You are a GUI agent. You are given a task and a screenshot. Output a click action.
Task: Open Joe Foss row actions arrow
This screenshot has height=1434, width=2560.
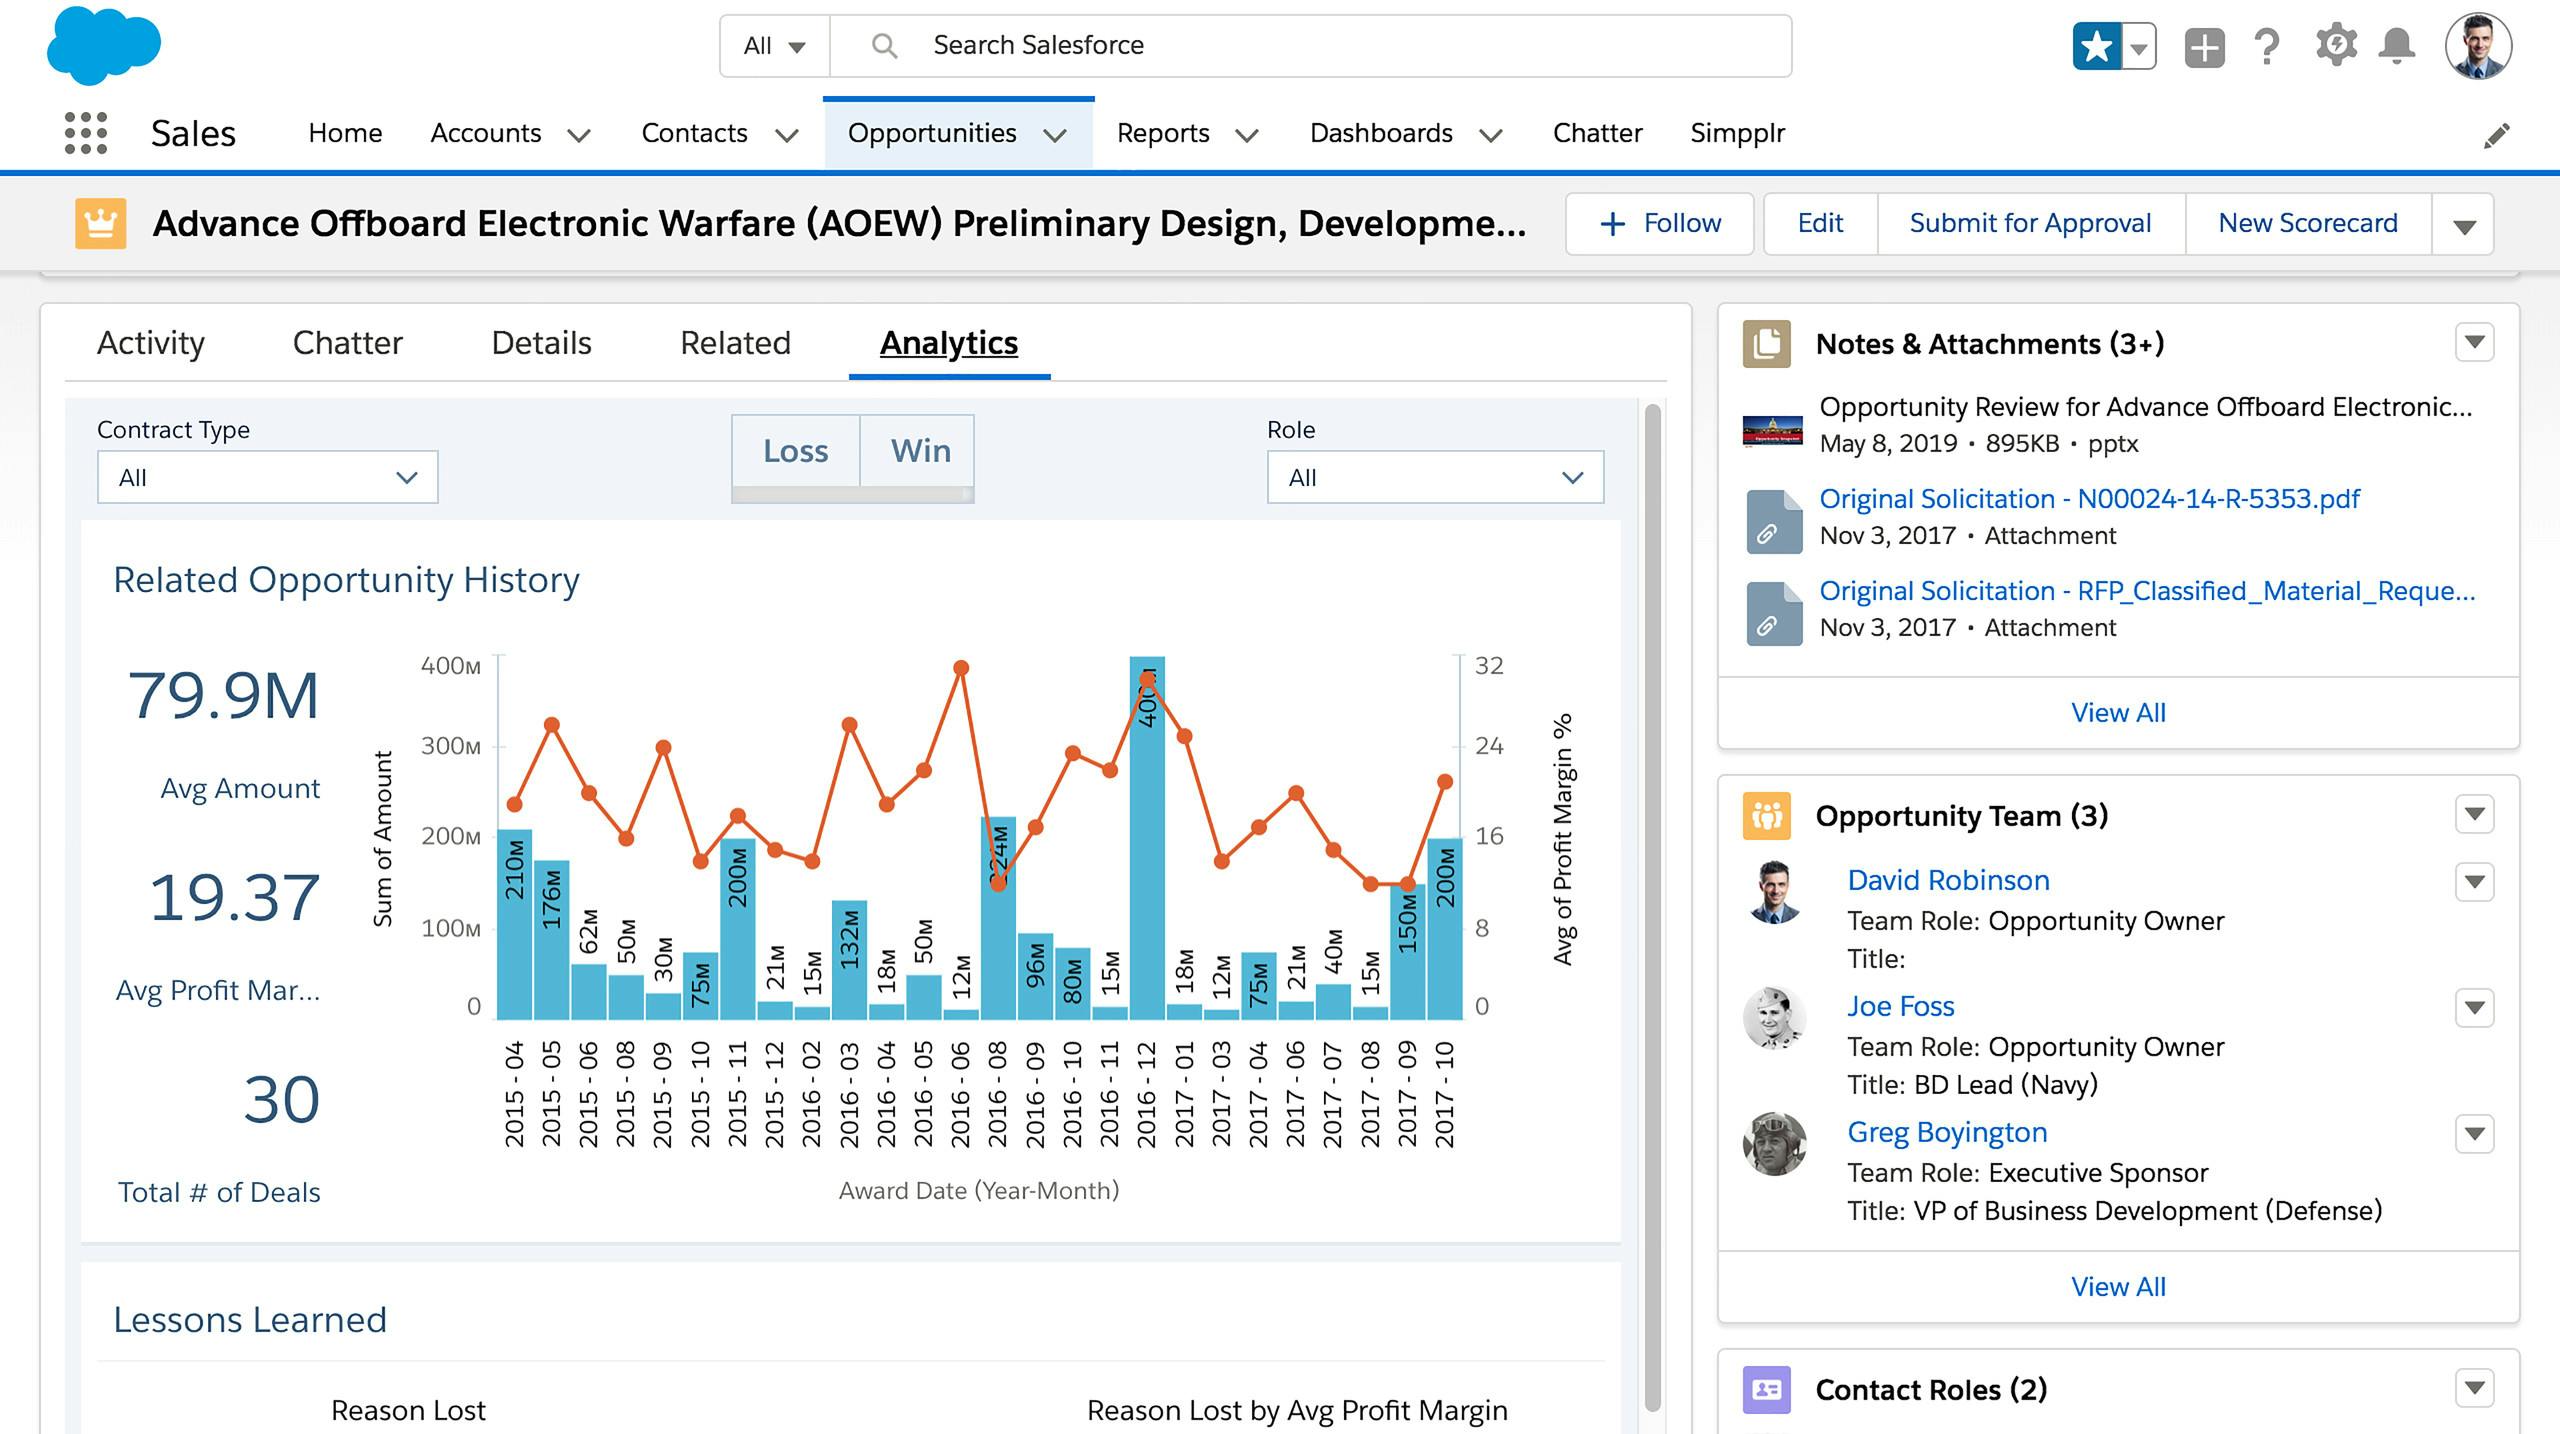pos(2474,1008)
